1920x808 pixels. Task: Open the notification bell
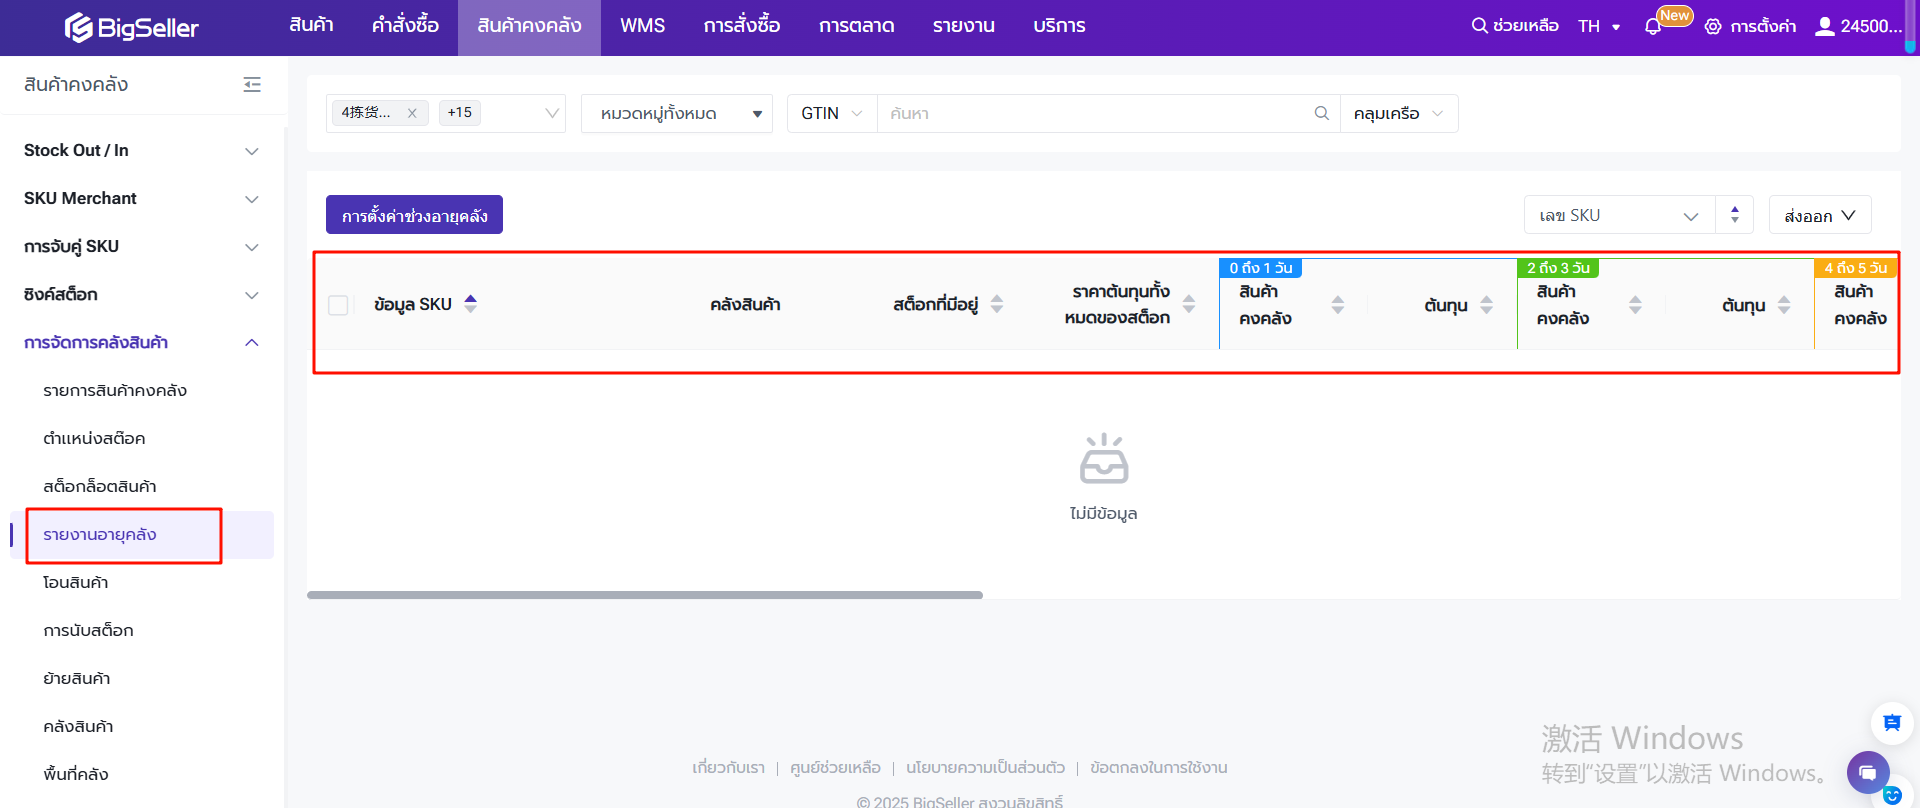[x=1653, y=27]
